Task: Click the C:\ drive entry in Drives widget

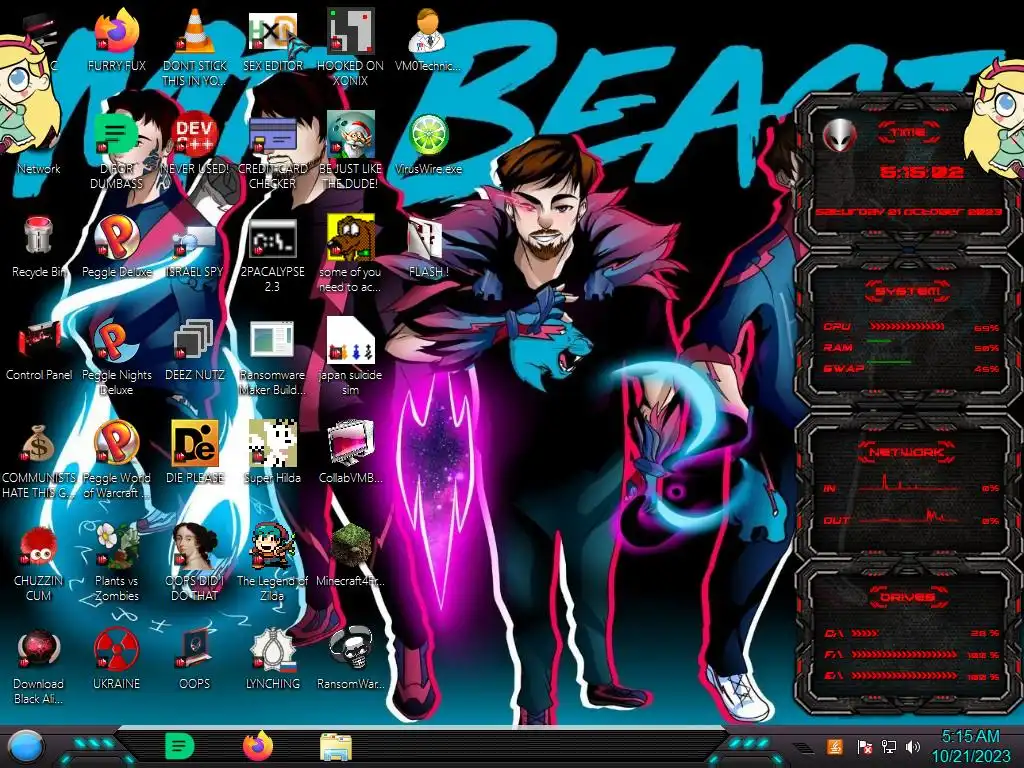Action: pos(911,633)
